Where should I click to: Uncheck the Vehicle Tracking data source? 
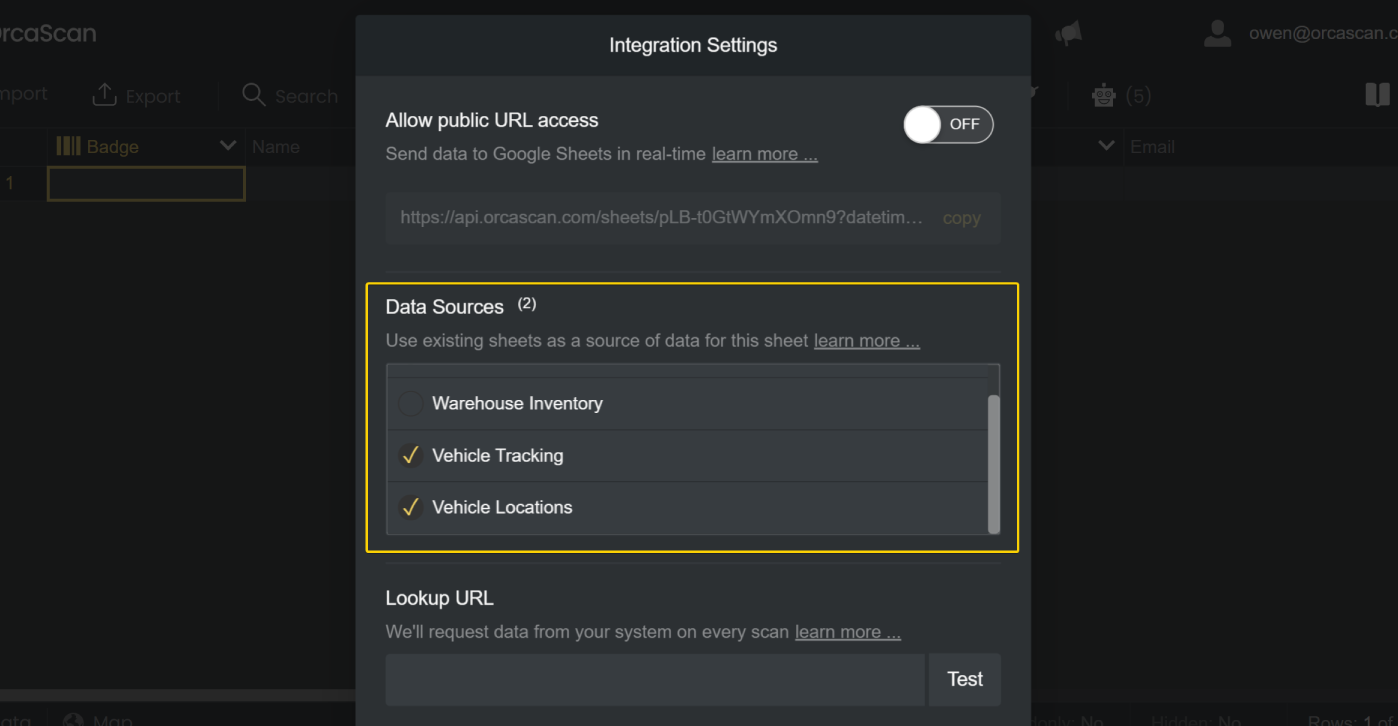coord(410,456)
